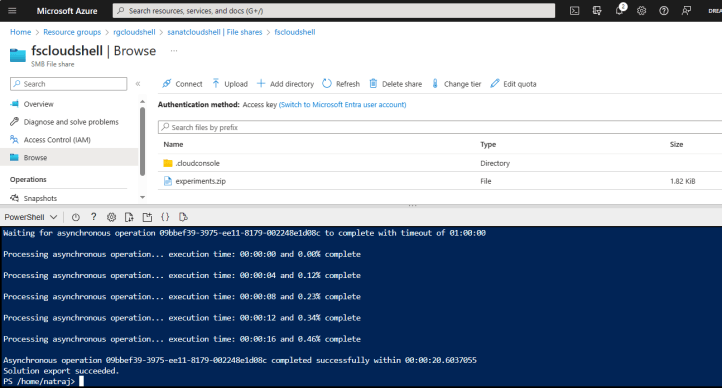Click the Search files by prefix box

440,127
